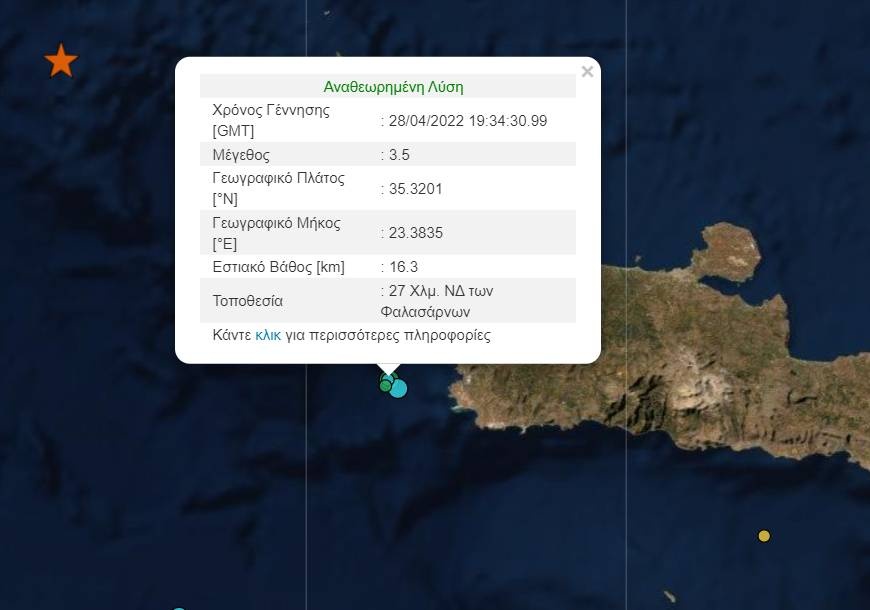Click the latitude value 35.3201
Screen dimensions: 870x610
(x=415, y=189)
